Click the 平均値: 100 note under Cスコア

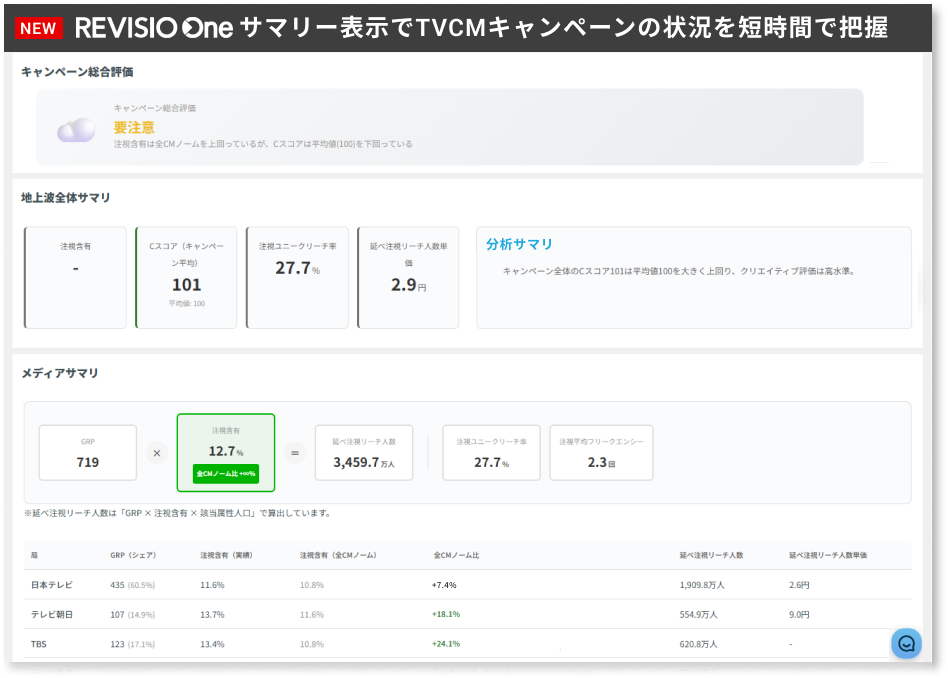click(187, 304)
